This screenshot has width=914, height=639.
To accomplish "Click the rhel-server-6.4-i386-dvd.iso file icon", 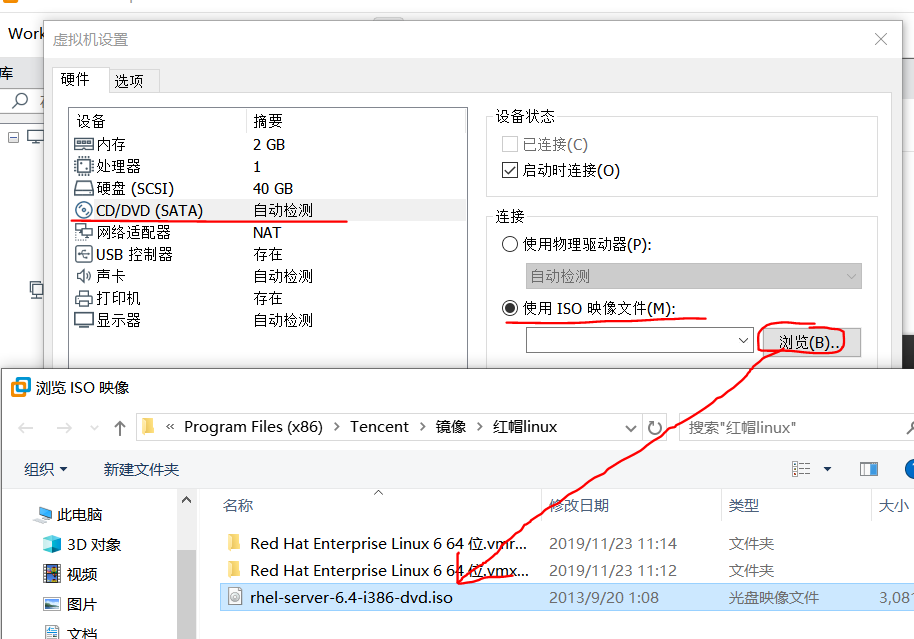I will (x=235, y=597).
